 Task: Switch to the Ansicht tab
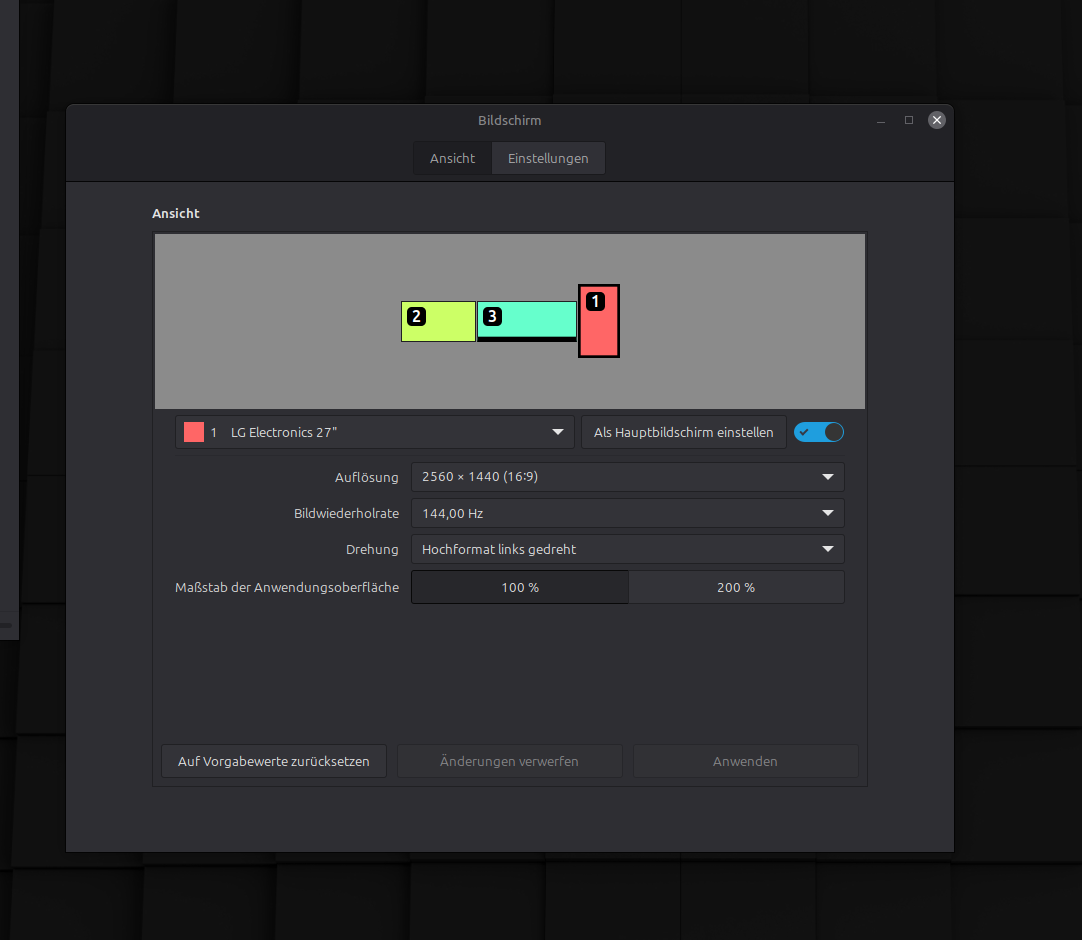pyautogui.click(x=452, y=158)
